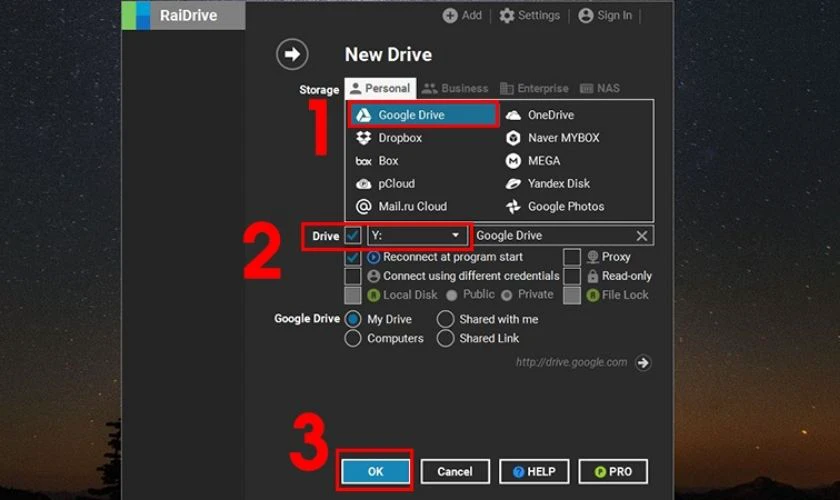This screenshot has height=500, width=840.
Task: Select the MEGA icon
Action: (x=513, y=161)
